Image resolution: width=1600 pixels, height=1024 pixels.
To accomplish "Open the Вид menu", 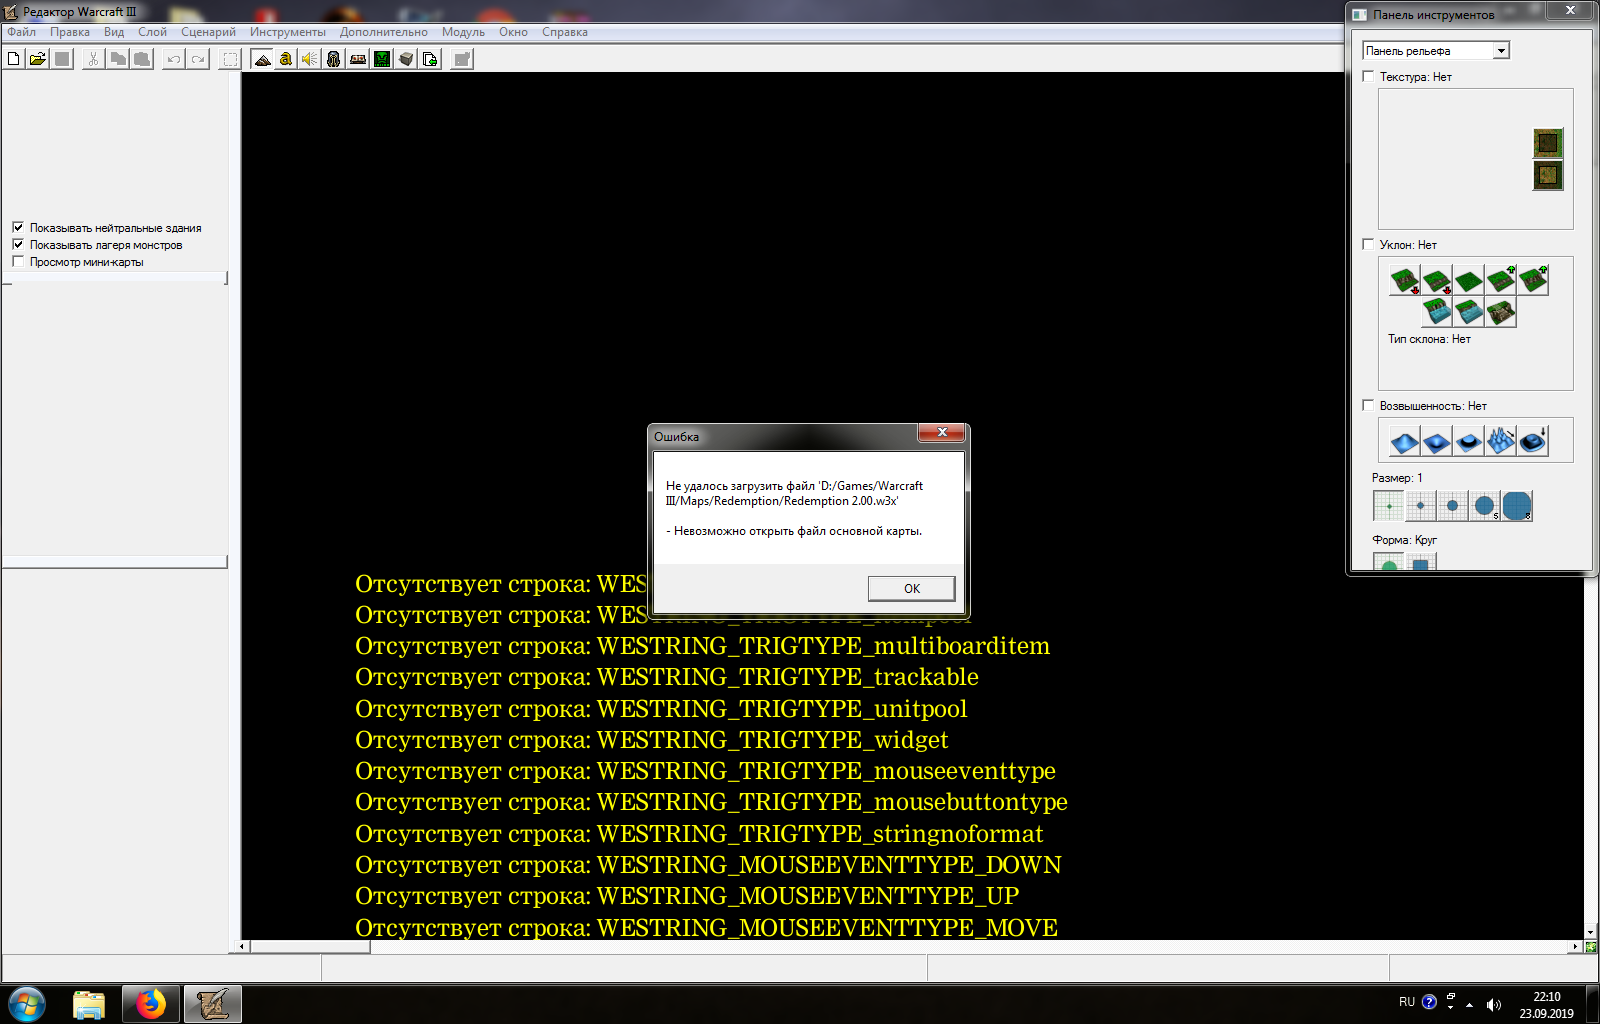I will [x=114, y=32].
